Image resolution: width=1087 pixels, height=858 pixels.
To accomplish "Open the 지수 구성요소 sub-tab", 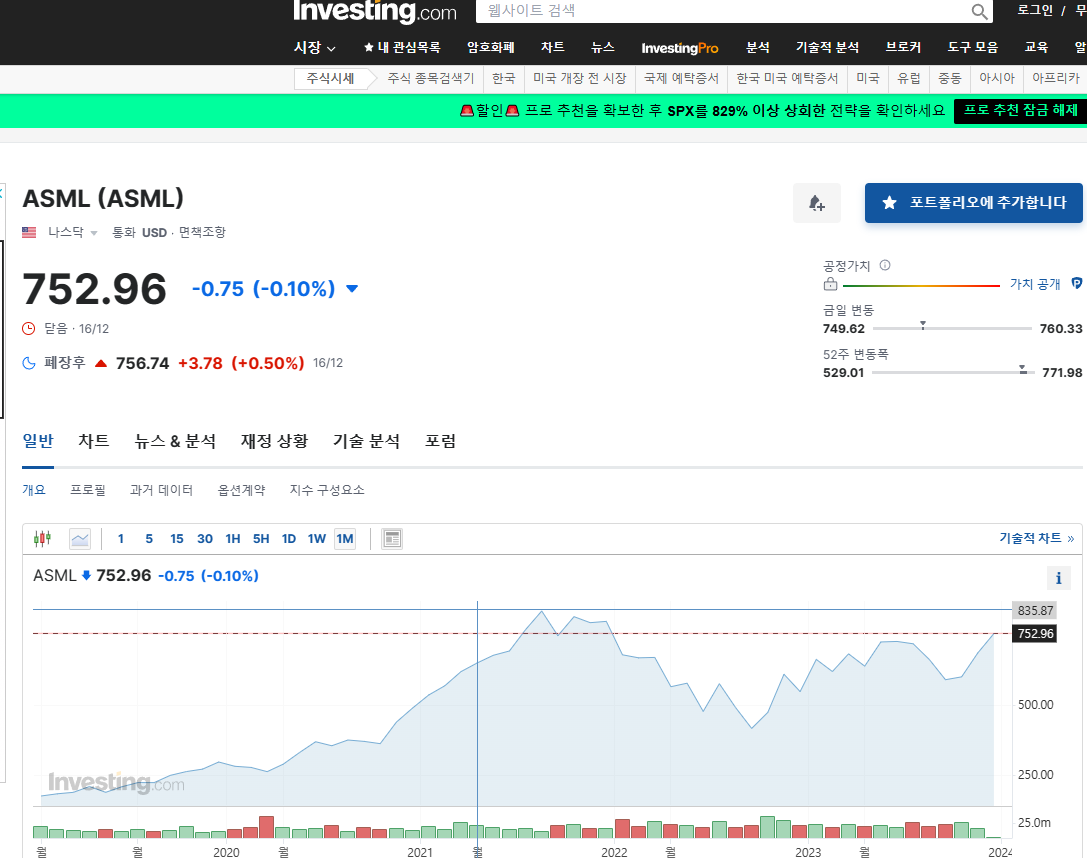I will 327,490.
